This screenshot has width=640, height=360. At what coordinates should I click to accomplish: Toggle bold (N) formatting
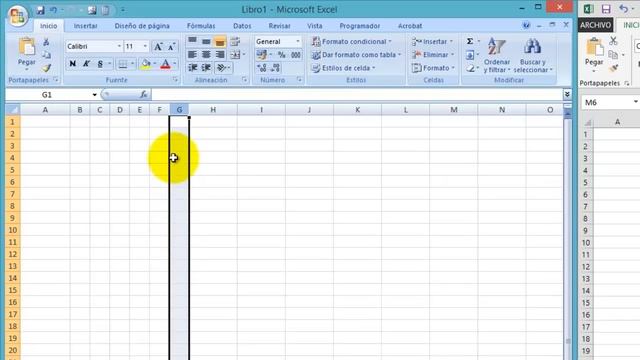click(72, 64)
